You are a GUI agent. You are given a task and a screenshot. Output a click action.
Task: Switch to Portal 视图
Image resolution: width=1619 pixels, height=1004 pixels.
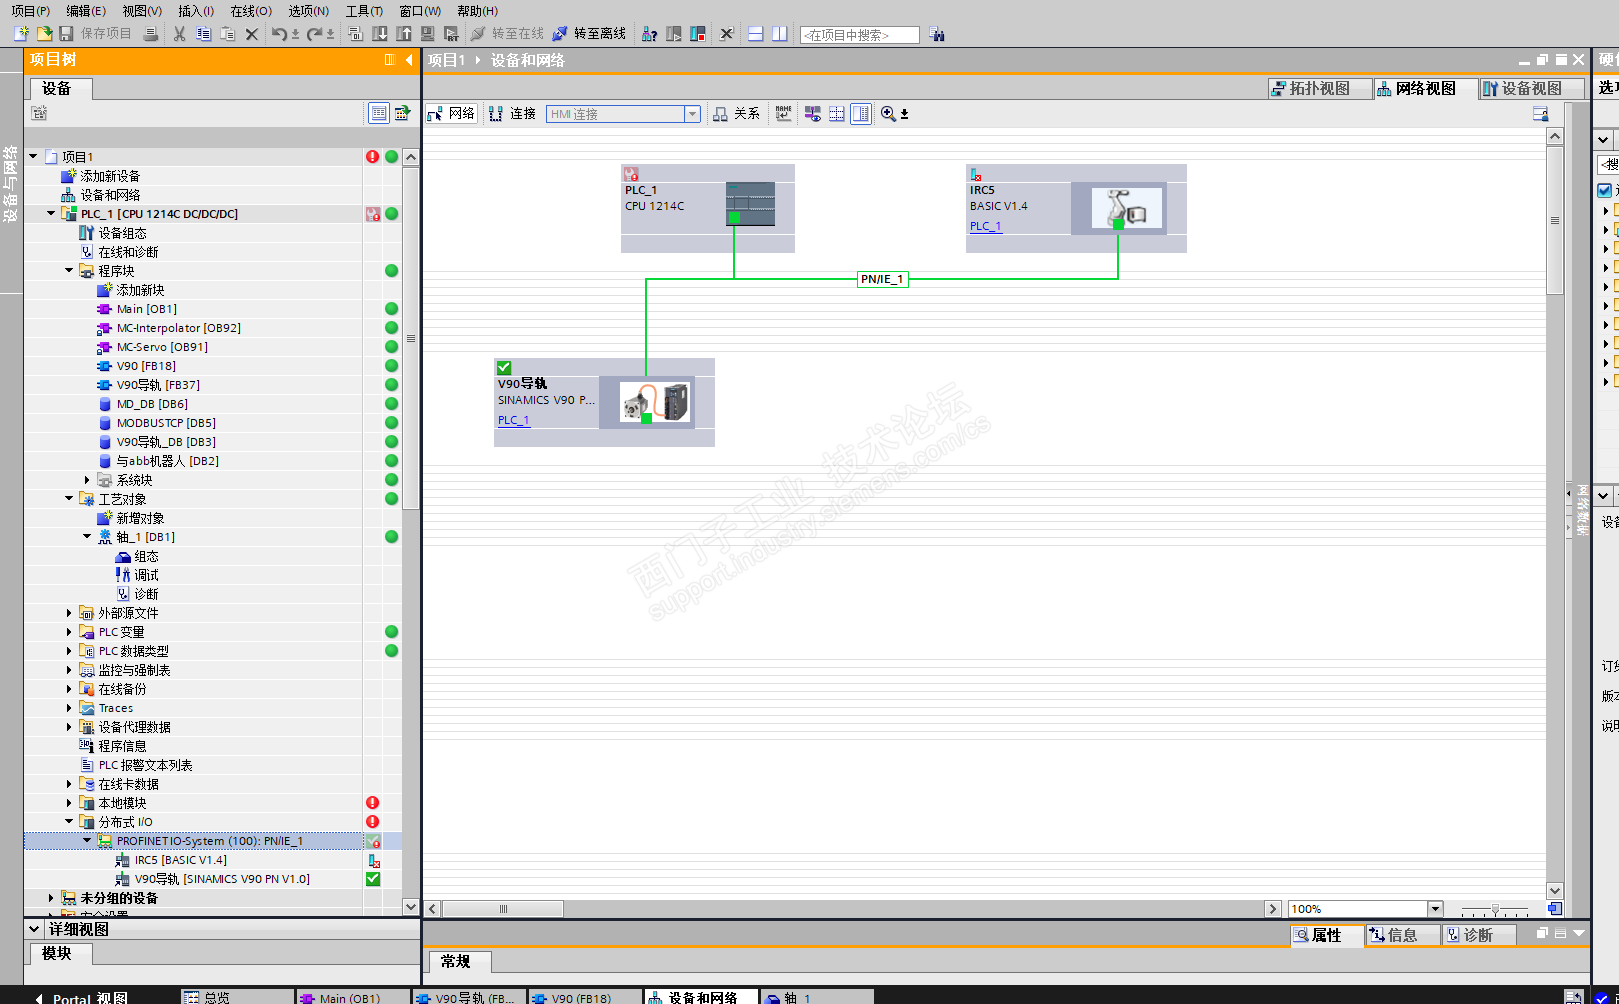coord(81,998)
